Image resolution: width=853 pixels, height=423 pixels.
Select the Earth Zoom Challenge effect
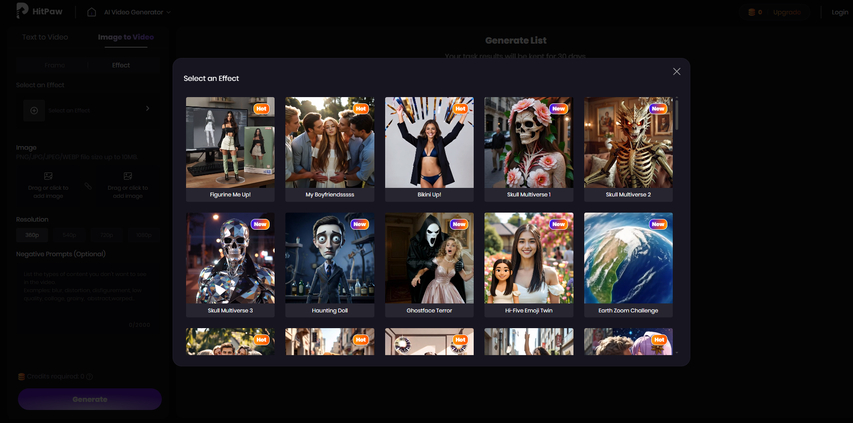point(628,259)
